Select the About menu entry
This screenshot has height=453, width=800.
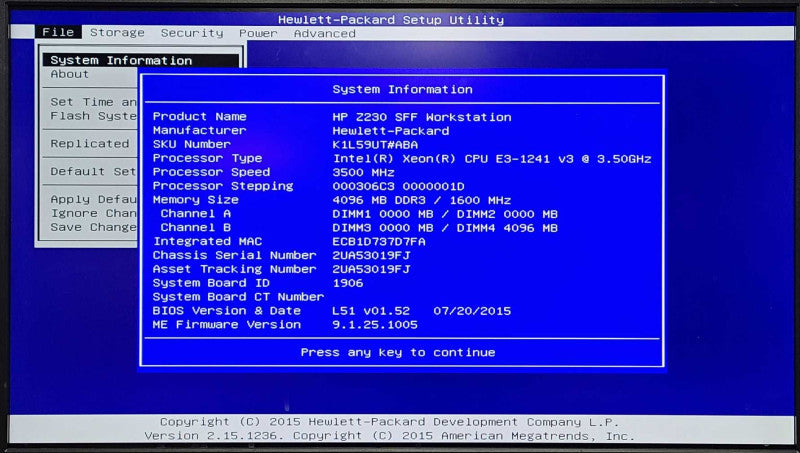coord(70,74)
